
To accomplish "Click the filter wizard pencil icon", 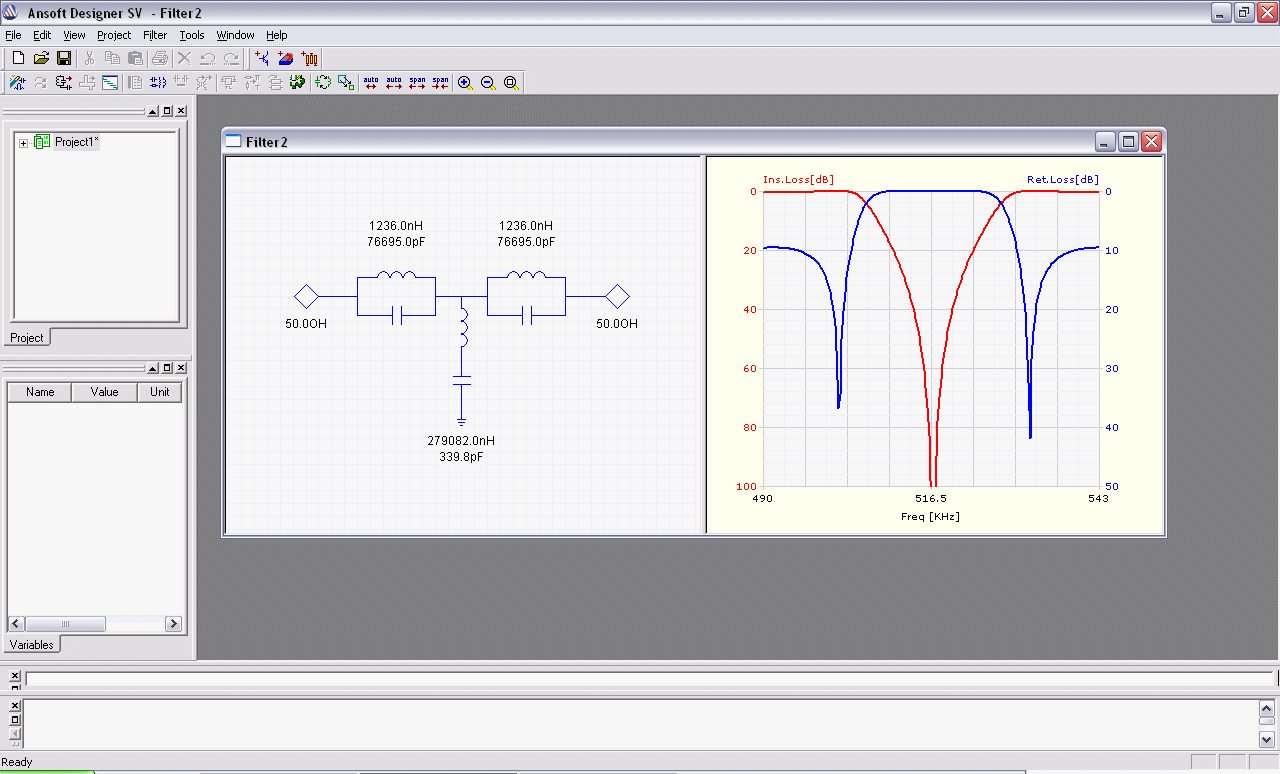I will pos(18,82).
